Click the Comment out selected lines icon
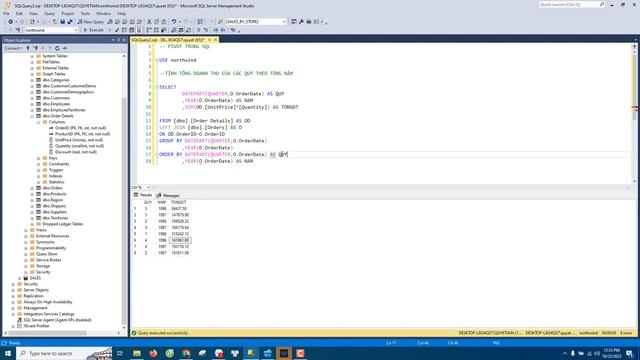Viewport: 640px width, 360px height. coord(199,30)
